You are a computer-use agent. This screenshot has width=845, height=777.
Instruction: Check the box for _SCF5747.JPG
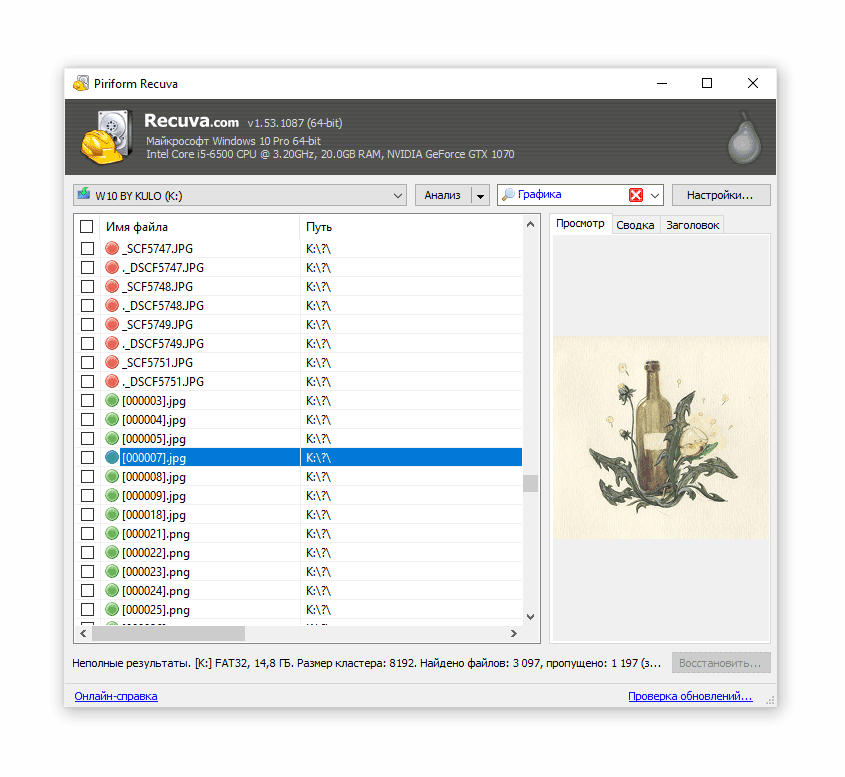tap(87, 248)
